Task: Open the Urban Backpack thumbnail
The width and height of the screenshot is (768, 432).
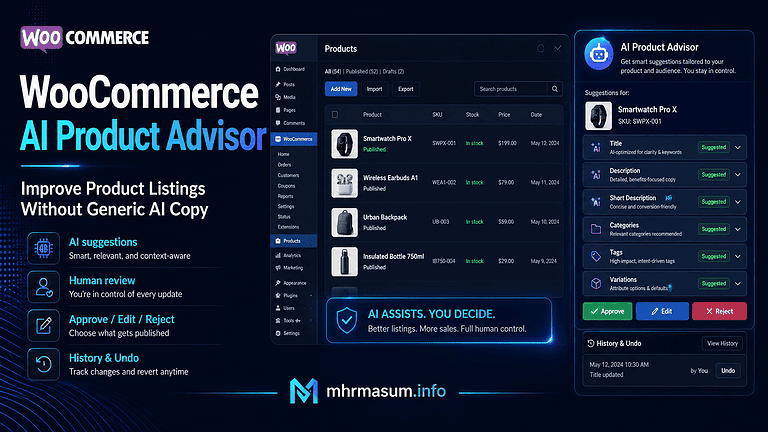Action: pyautogui.click(x=344, y=222)
